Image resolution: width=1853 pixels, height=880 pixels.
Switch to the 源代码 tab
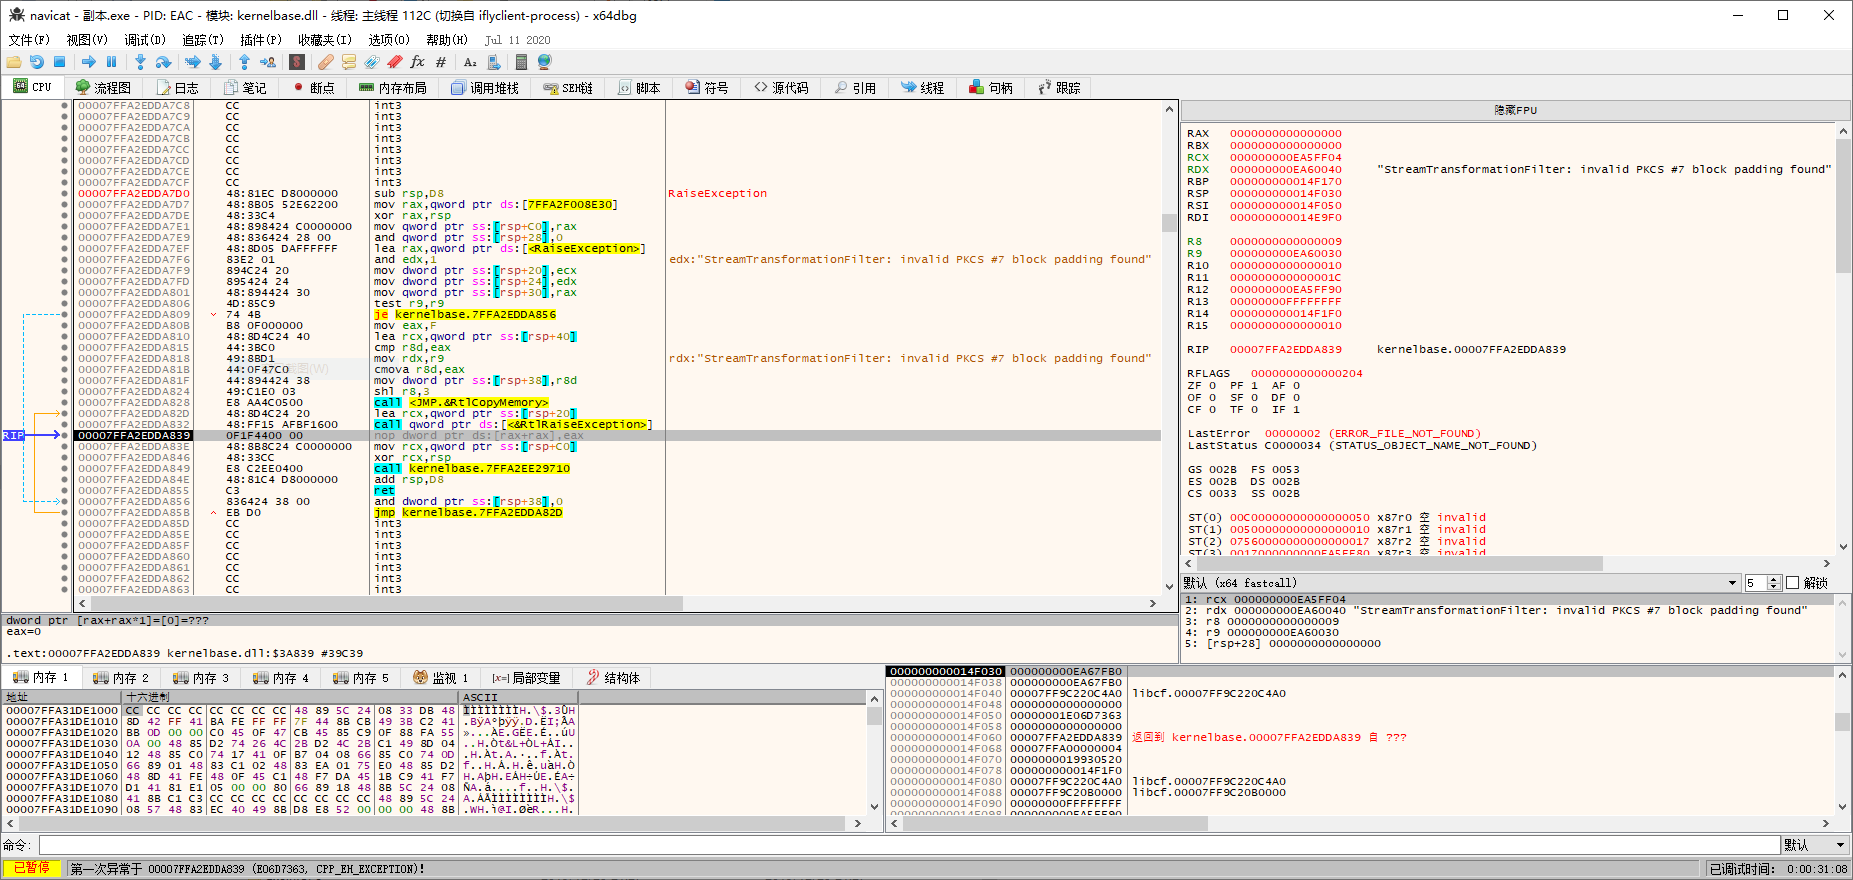[x=781, y=88]
